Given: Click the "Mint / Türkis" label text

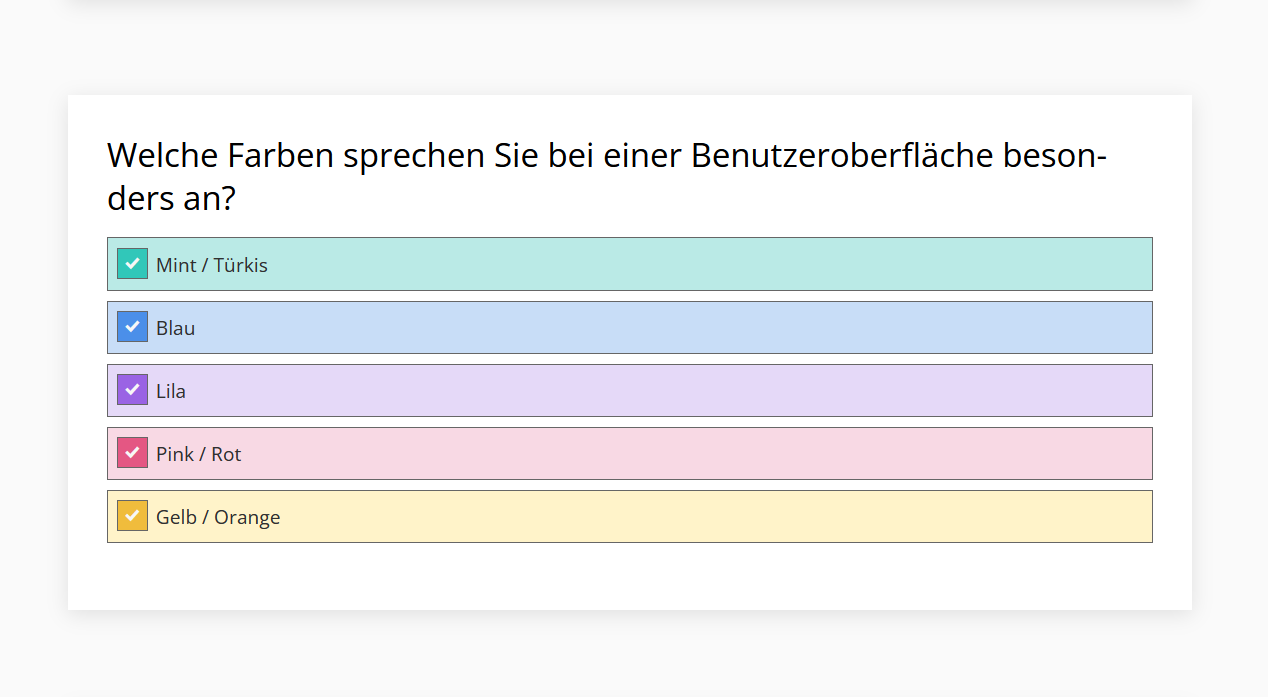Looking at the screenshot, I should 212,265.
